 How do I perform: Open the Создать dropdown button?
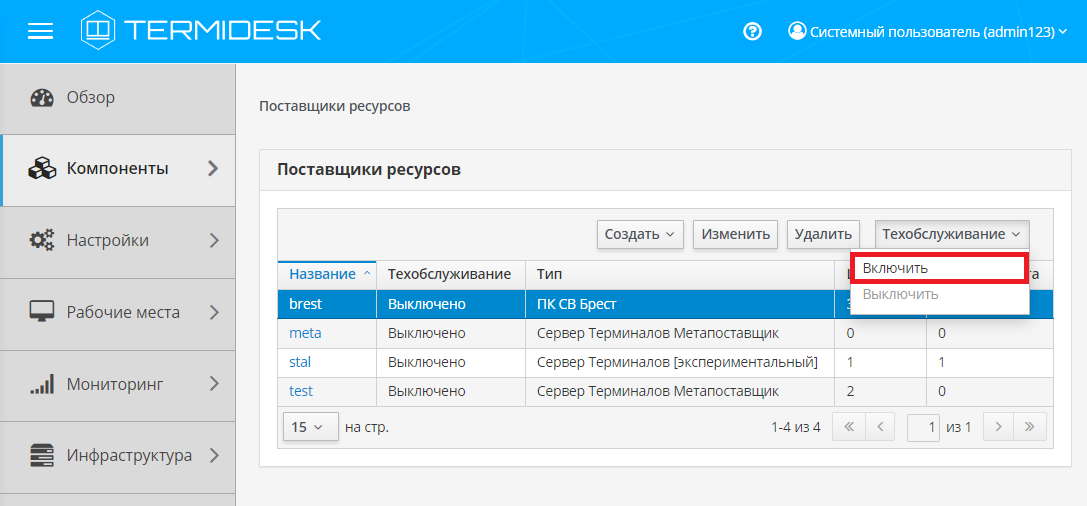(x=640, y=234)
